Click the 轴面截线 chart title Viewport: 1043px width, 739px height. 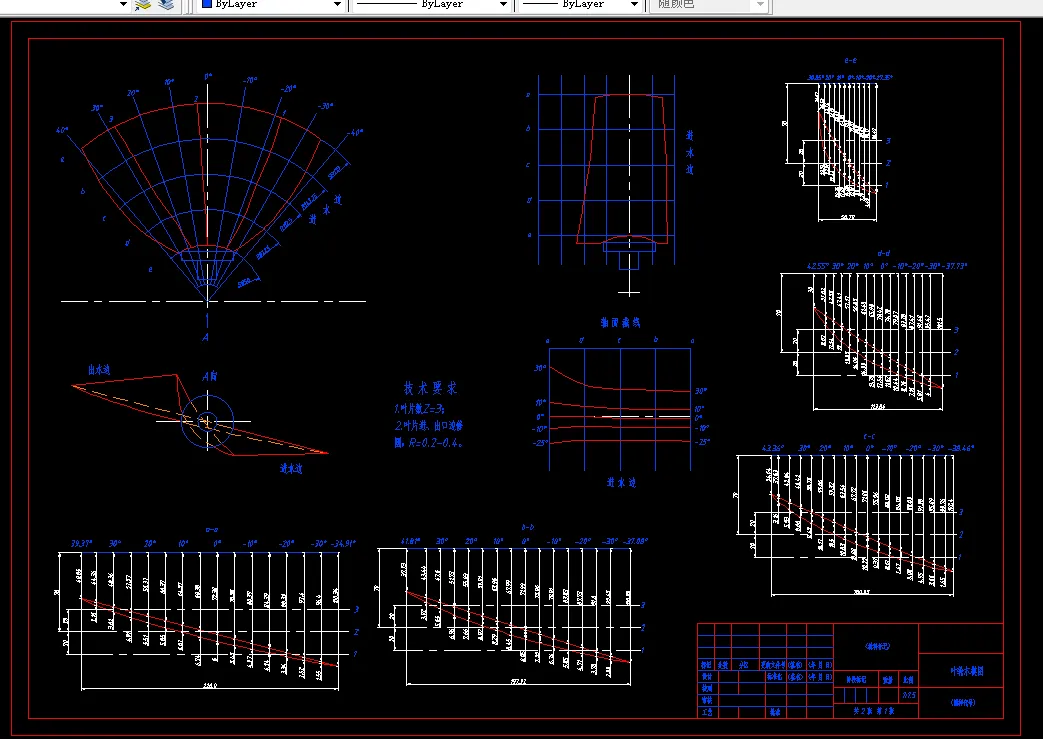pos(619,322)
